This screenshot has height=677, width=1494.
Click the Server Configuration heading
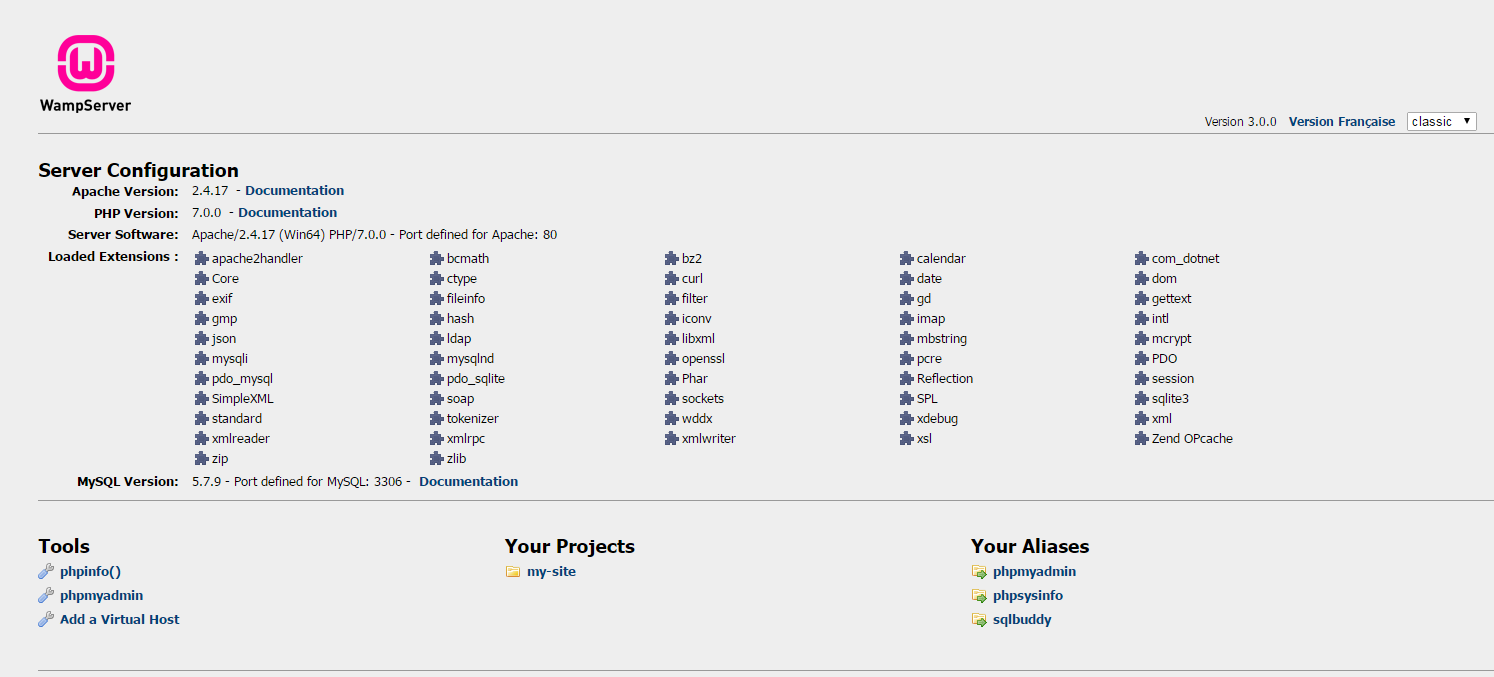click(x=139, y=170)
